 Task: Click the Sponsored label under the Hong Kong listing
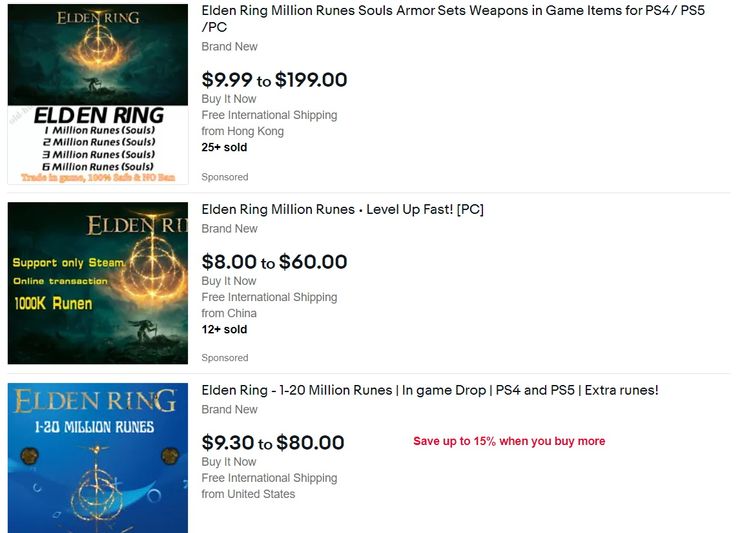(x=224, y=177)
